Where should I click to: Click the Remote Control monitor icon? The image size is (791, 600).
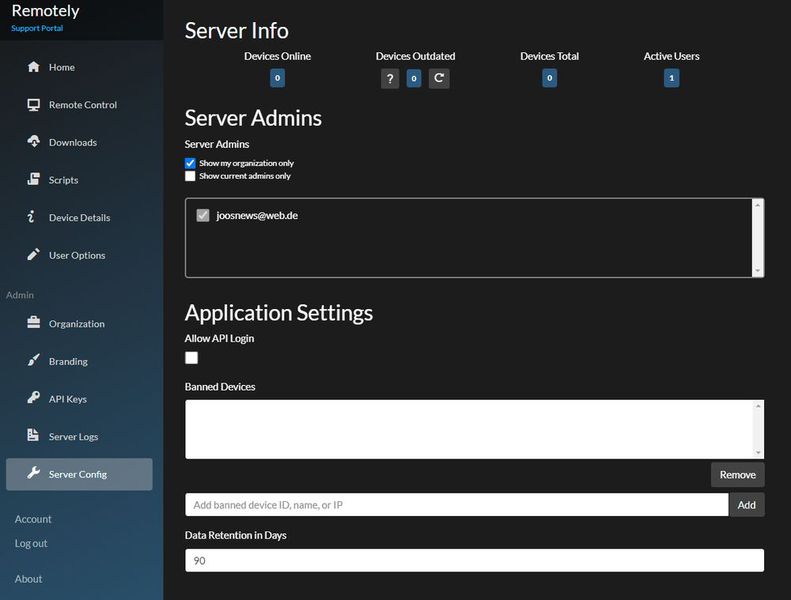(x=33, y=104)
